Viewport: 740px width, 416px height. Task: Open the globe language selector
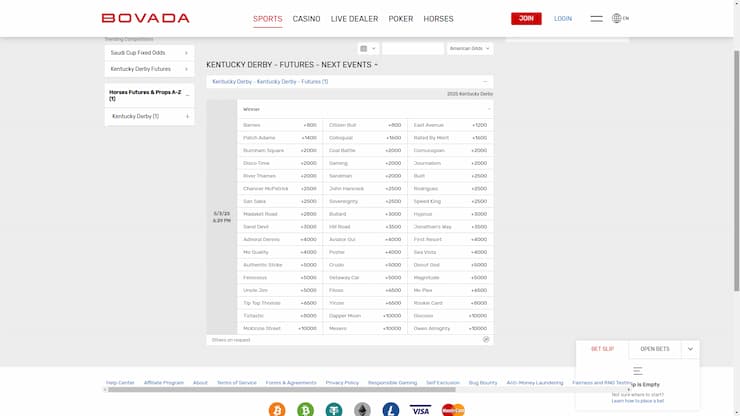click(620, 18)
